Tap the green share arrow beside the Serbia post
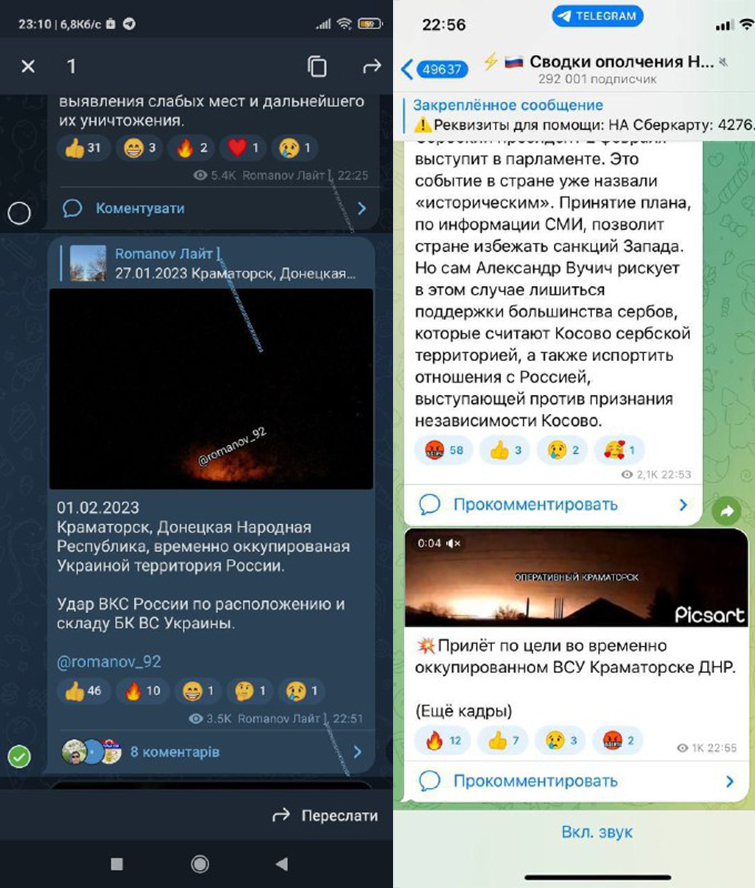 tap(727, 511)
